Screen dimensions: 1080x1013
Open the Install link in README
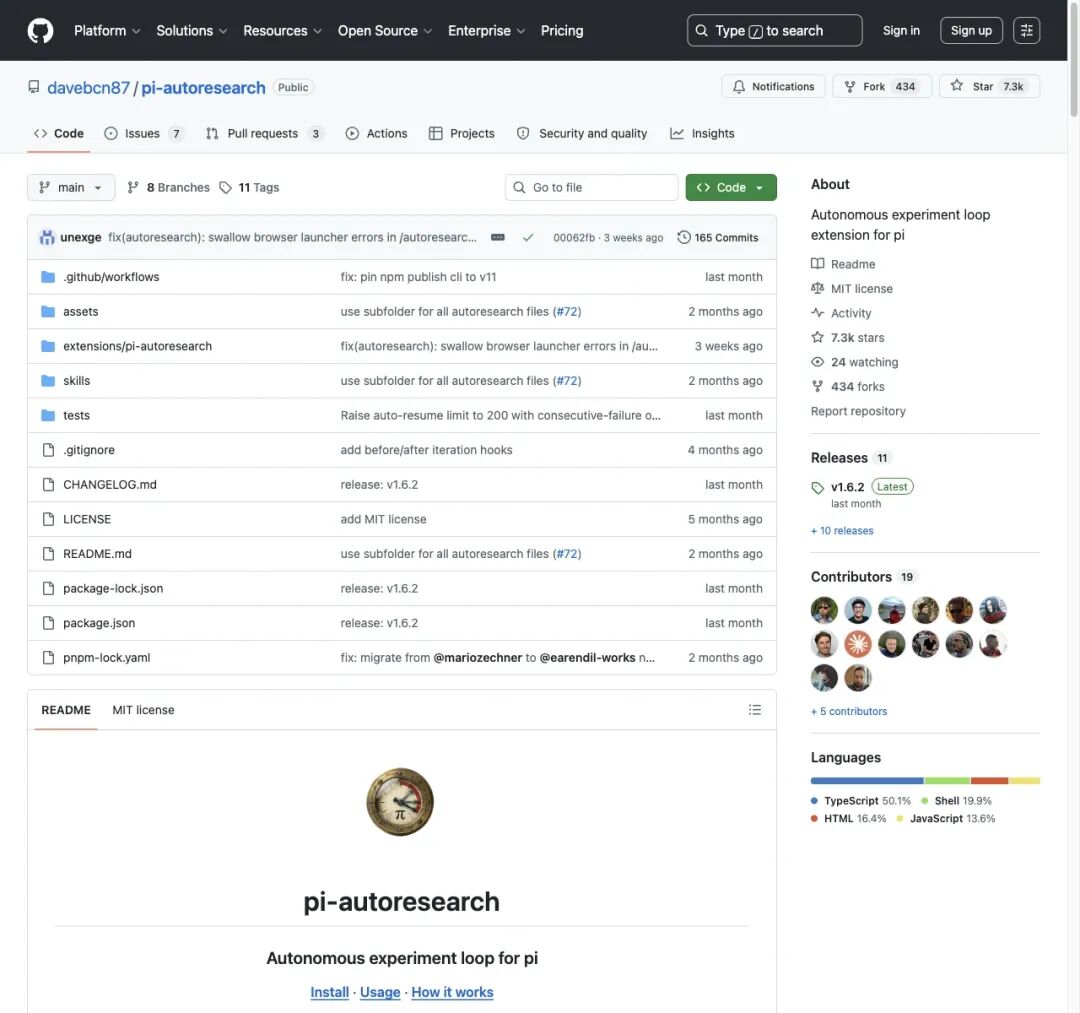[x=329, y=992]
